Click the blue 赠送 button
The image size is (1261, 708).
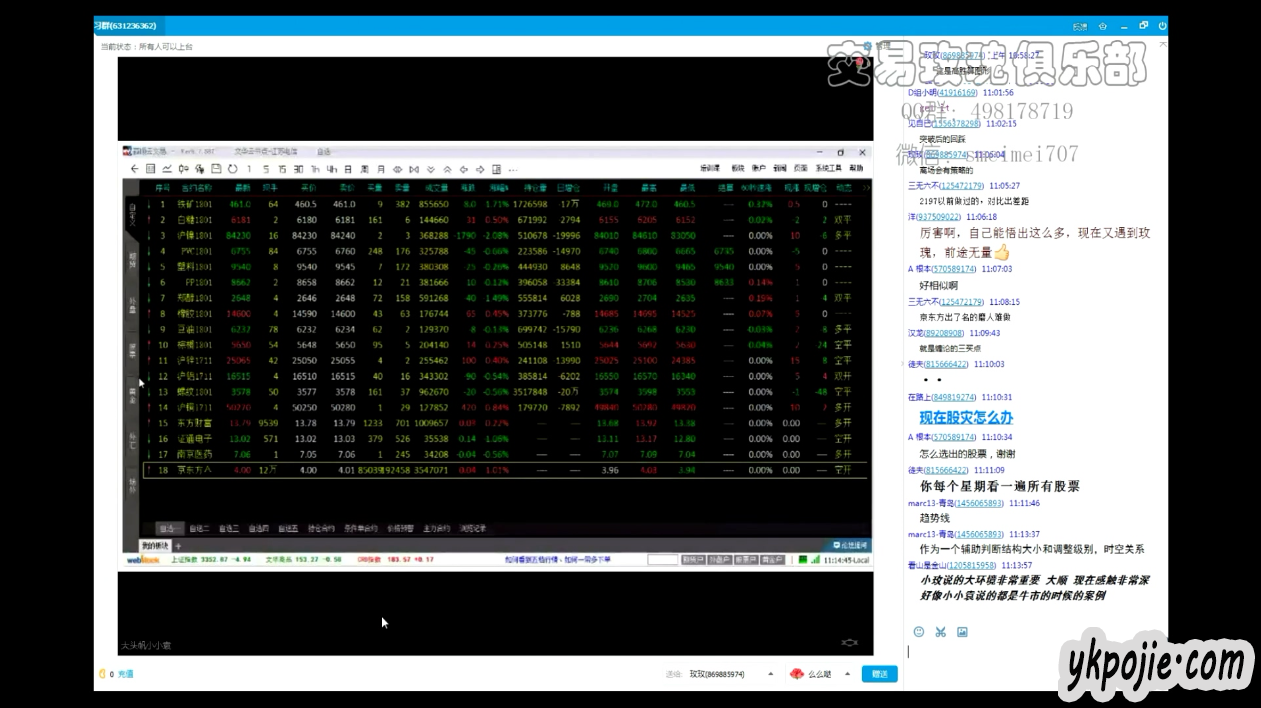point(879,674)
